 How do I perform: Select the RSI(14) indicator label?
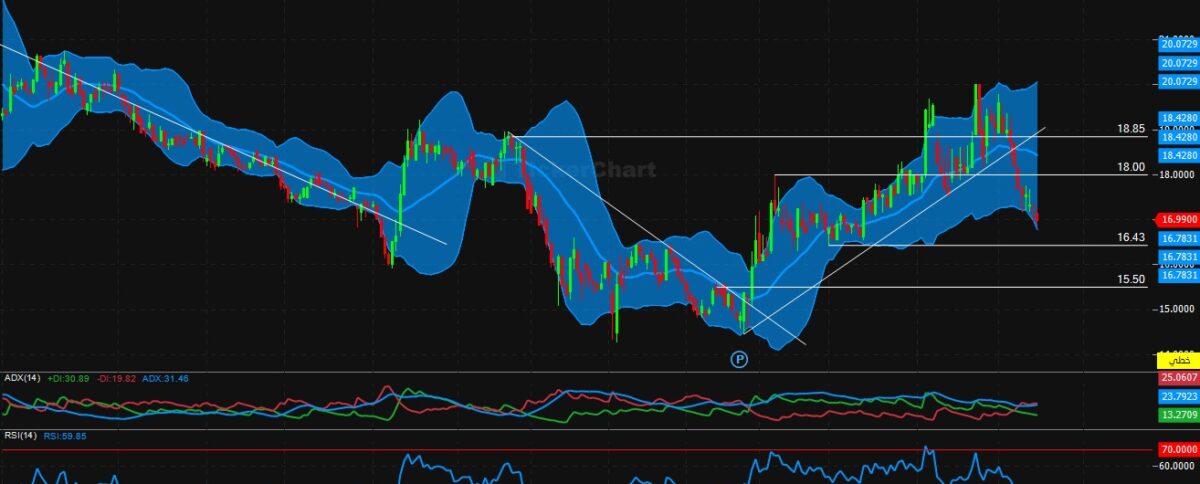click(22, 435)
